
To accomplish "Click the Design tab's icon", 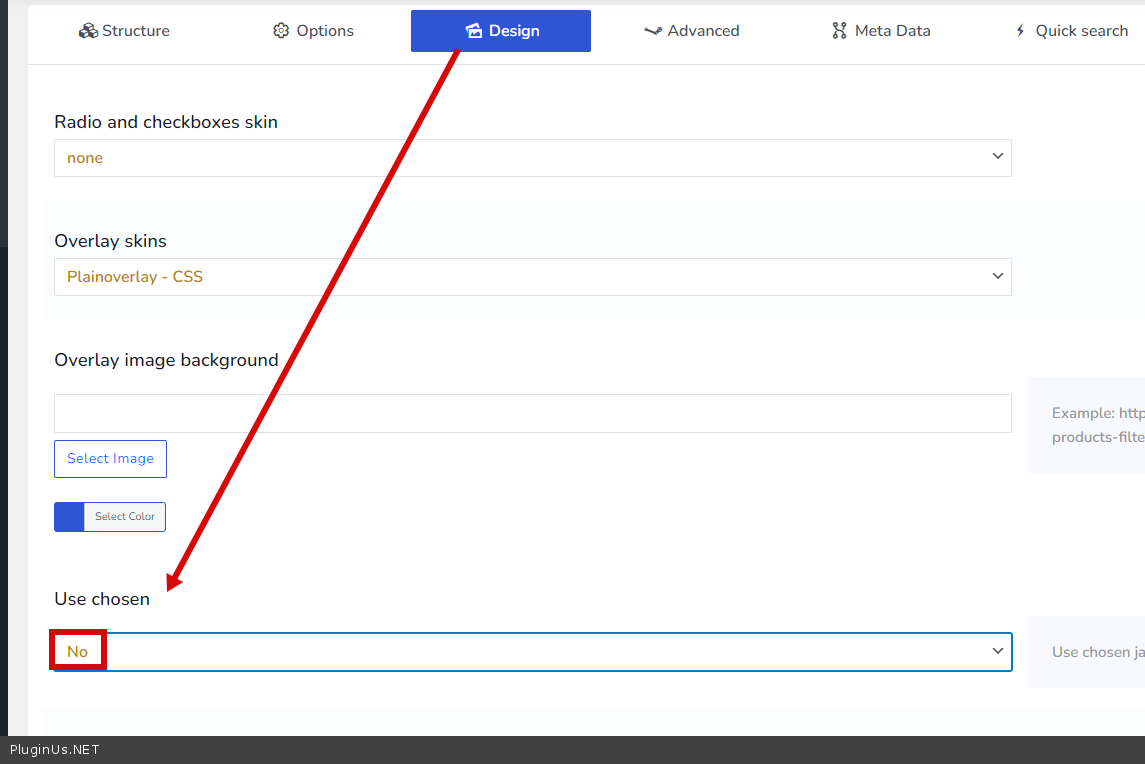I will pyautogui.click(x=474, y=31).
